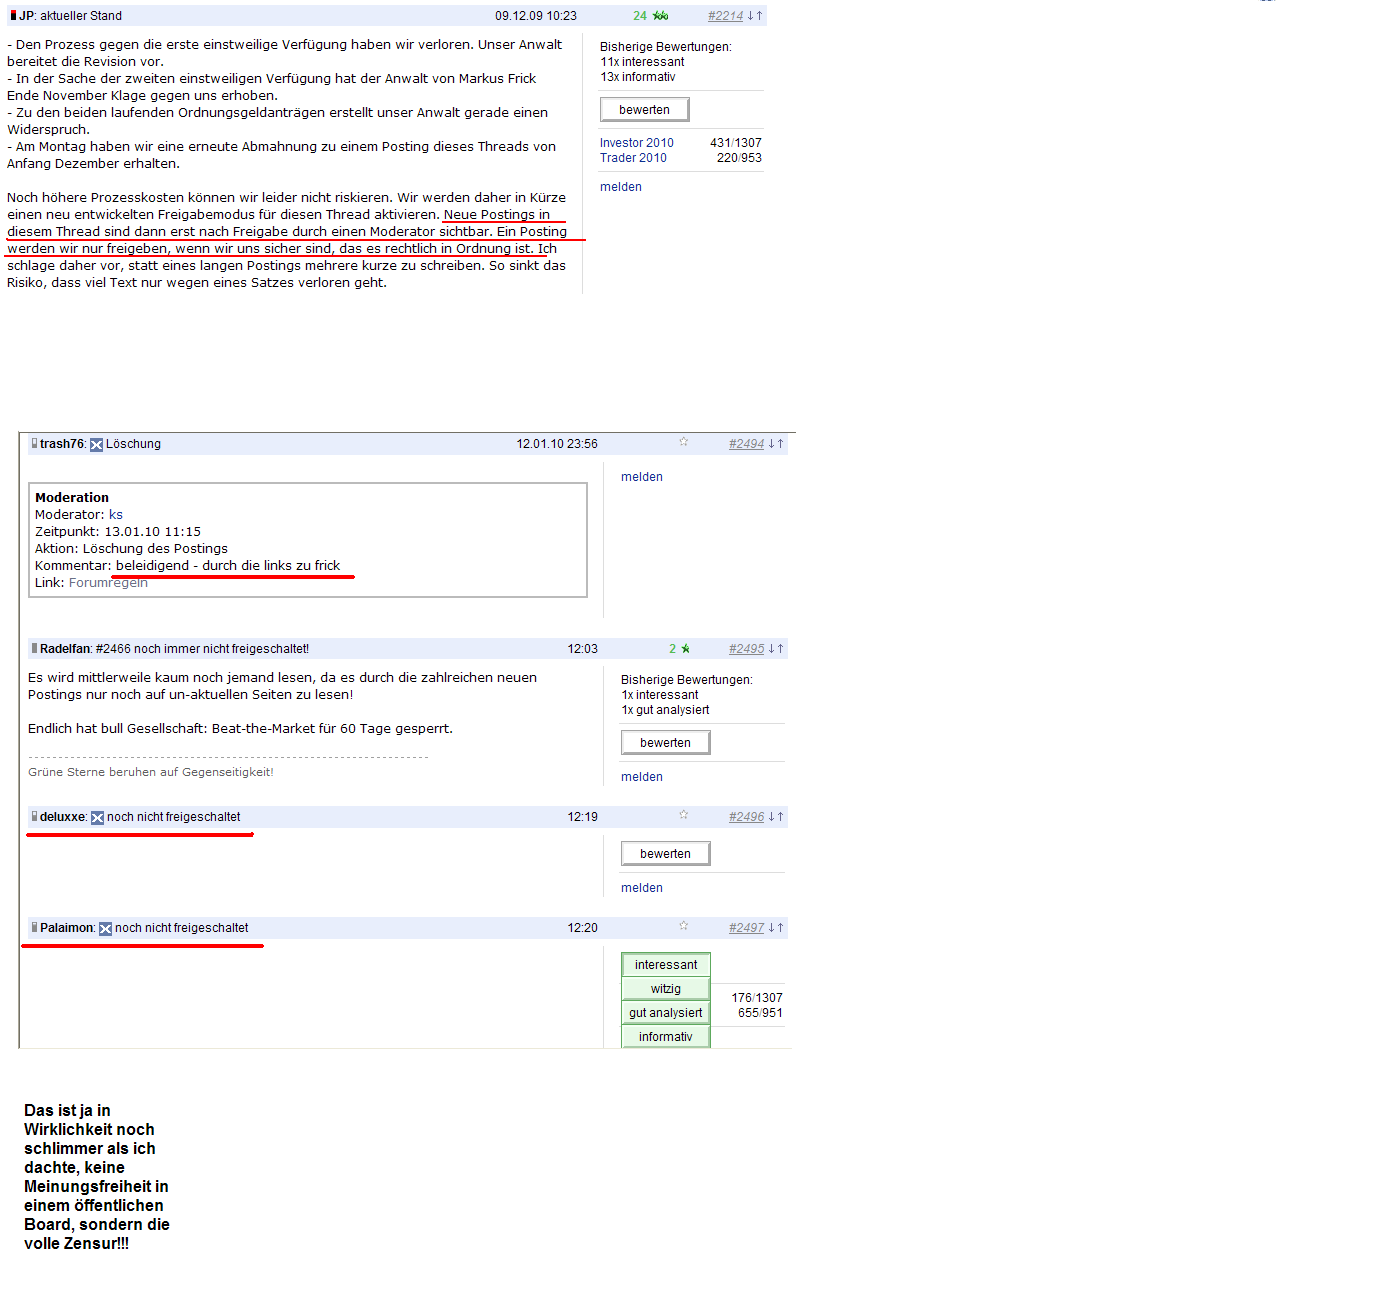The height and width of the screenshot is (1316, 1383).
Task: Click the up/down arrows next to #2214
Action: point(755,16)
